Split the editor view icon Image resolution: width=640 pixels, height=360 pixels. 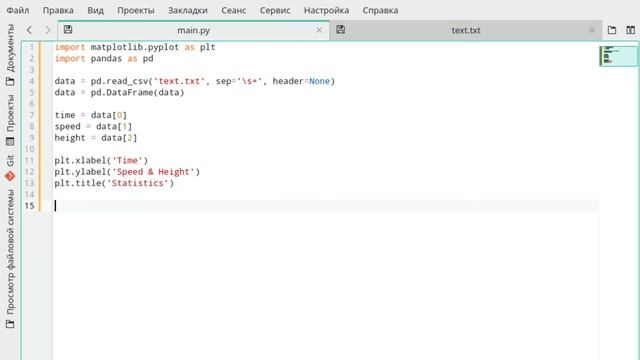[630, 30]
